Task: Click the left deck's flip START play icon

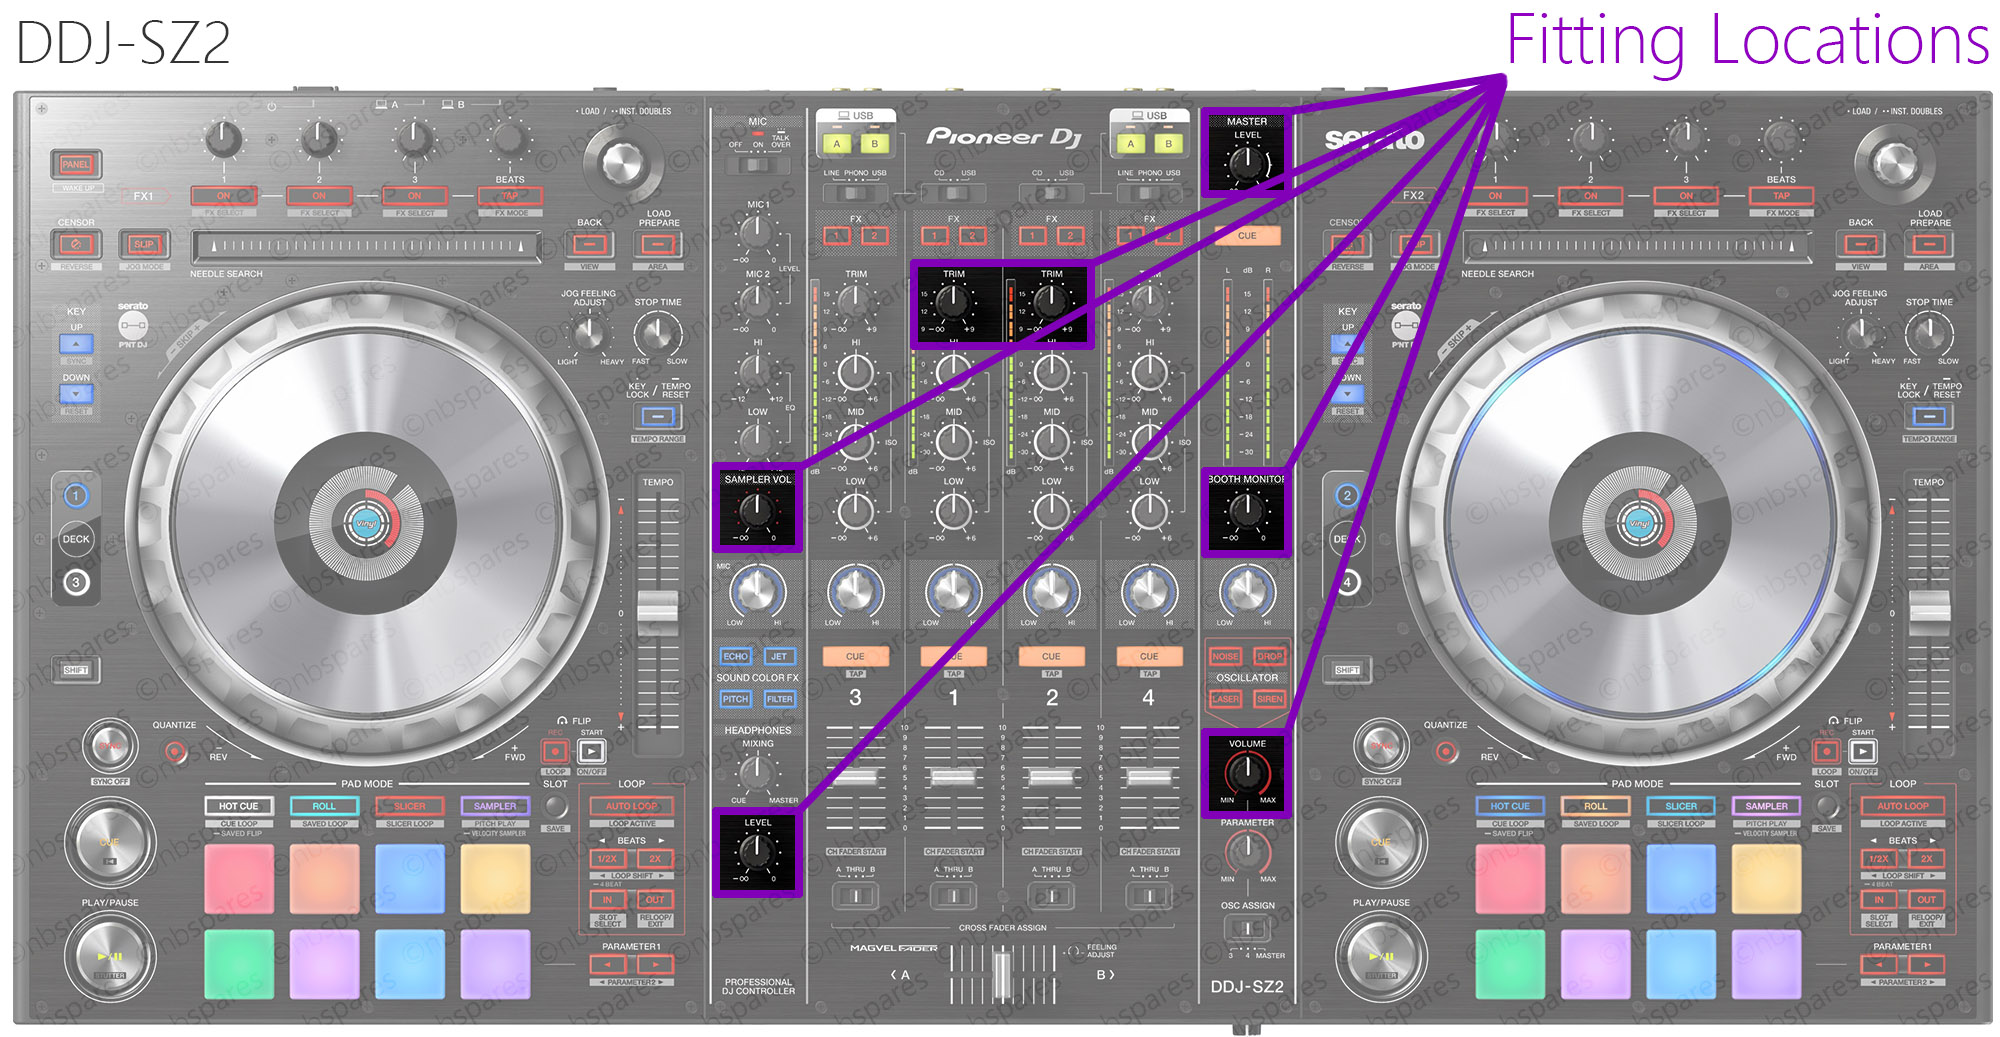Action: pyautogui.click(x=592, y=751)
